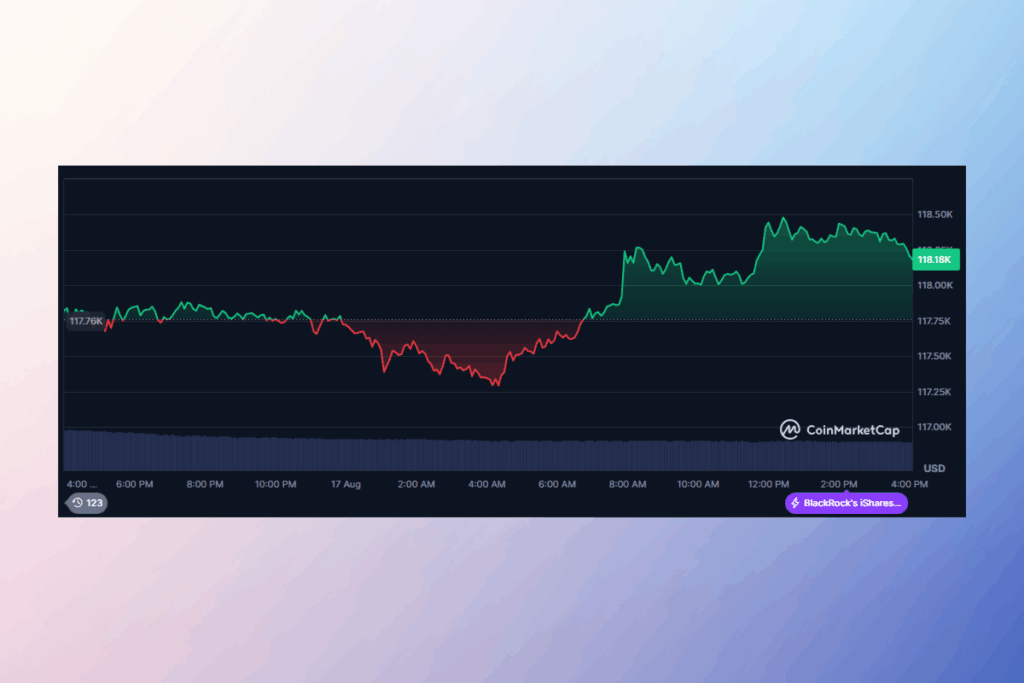Screen dimensions: 1024x683
Task: Click the 6:00 AM time axis label
Action: [557, 484]
